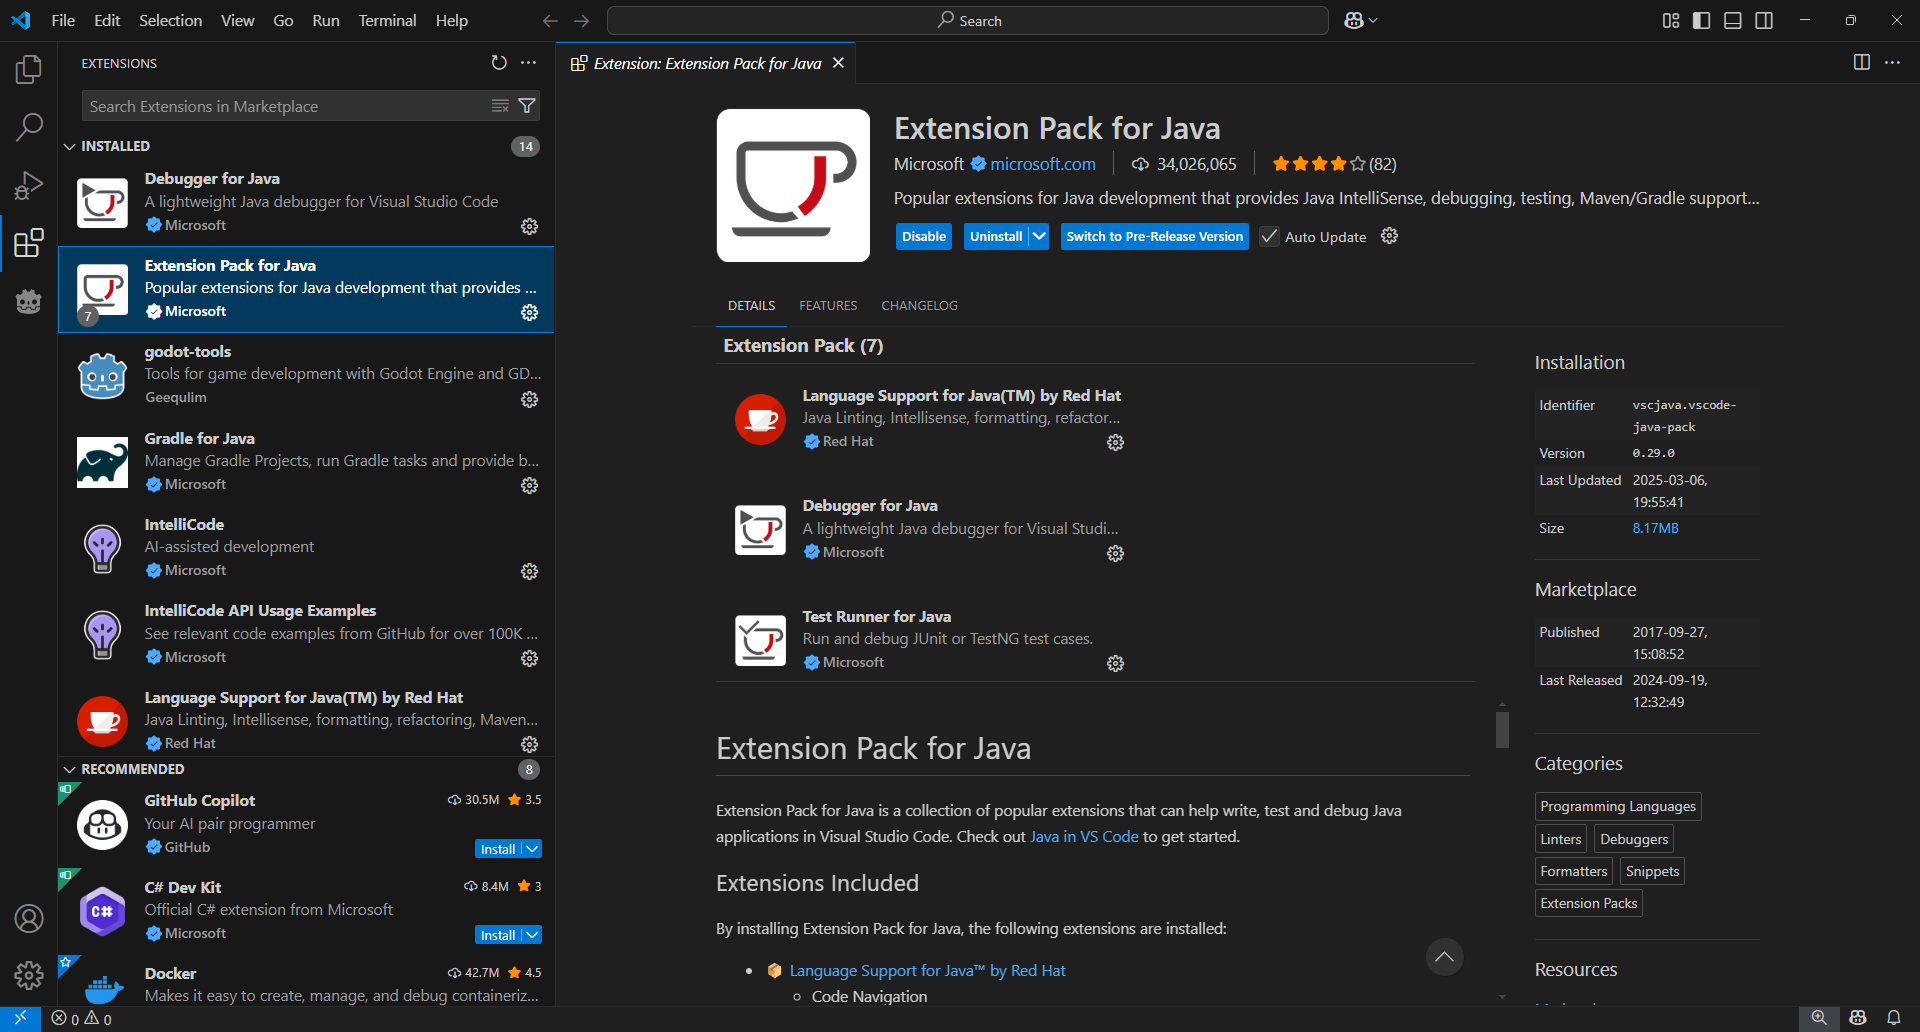Click the Uninstall button
Image resolution: width=1920 pixels, height=1032 pixels.
pos(996,237)
